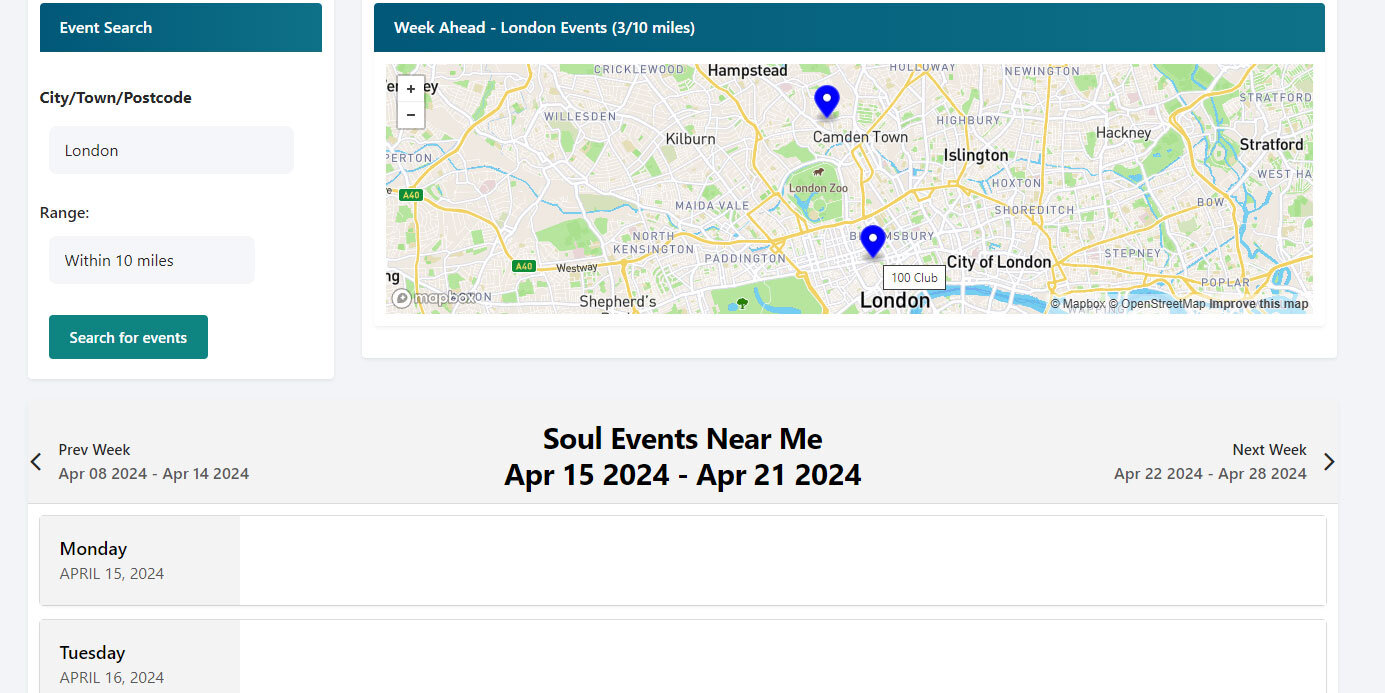Open the © Mapbox attribution link
The width and height of the screenshot is (1385, 693).
point(1077,304)
